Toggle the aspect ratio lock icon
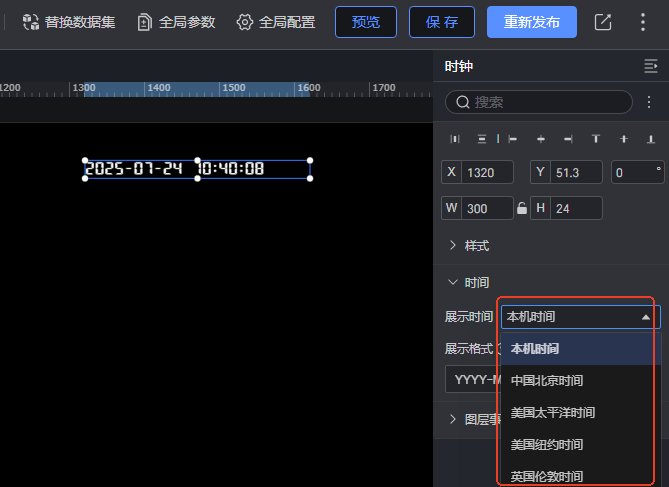 [521, 208]
